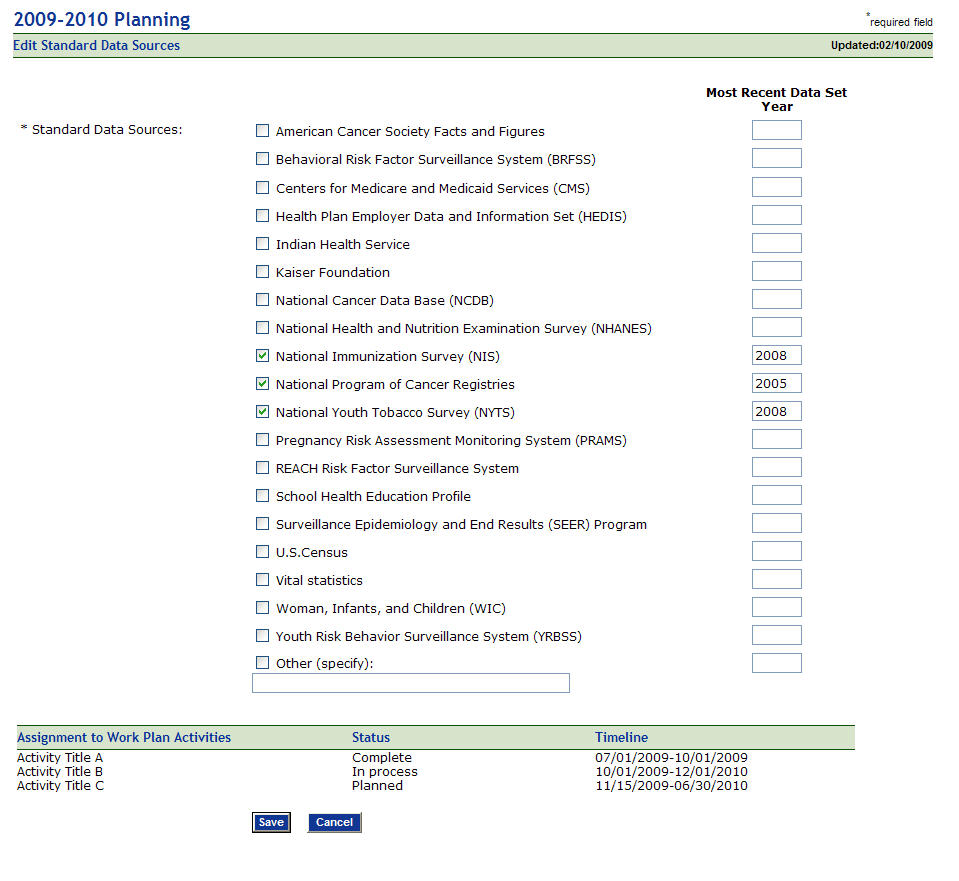Focus the WIC year input box
This screenshot has width=959, height=881.
click(776, 608)
